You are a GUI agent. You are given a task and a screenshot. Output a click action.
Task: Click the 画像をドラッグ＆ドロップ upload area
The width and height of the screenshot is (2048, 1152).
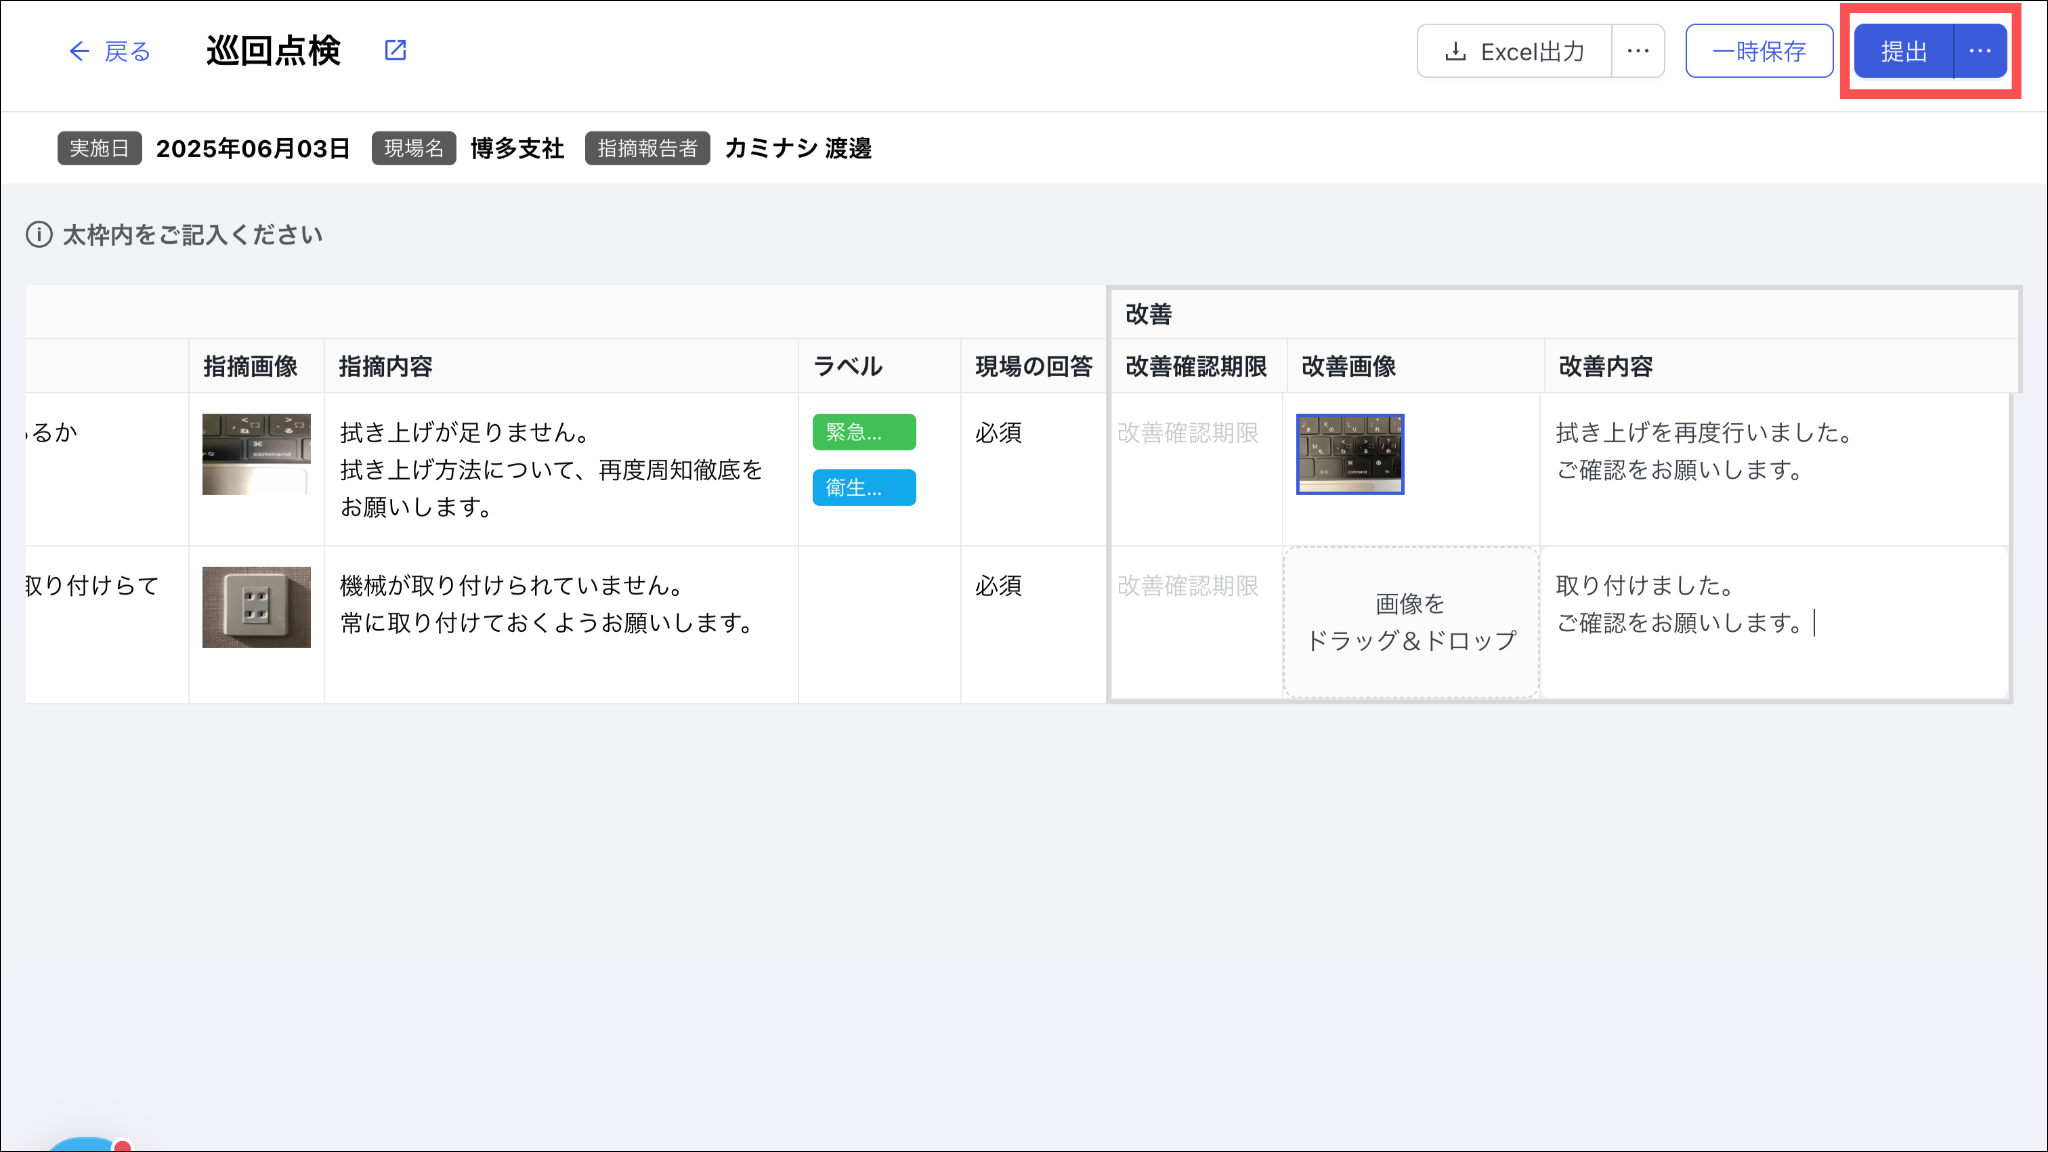click(x=1411, y=622)
